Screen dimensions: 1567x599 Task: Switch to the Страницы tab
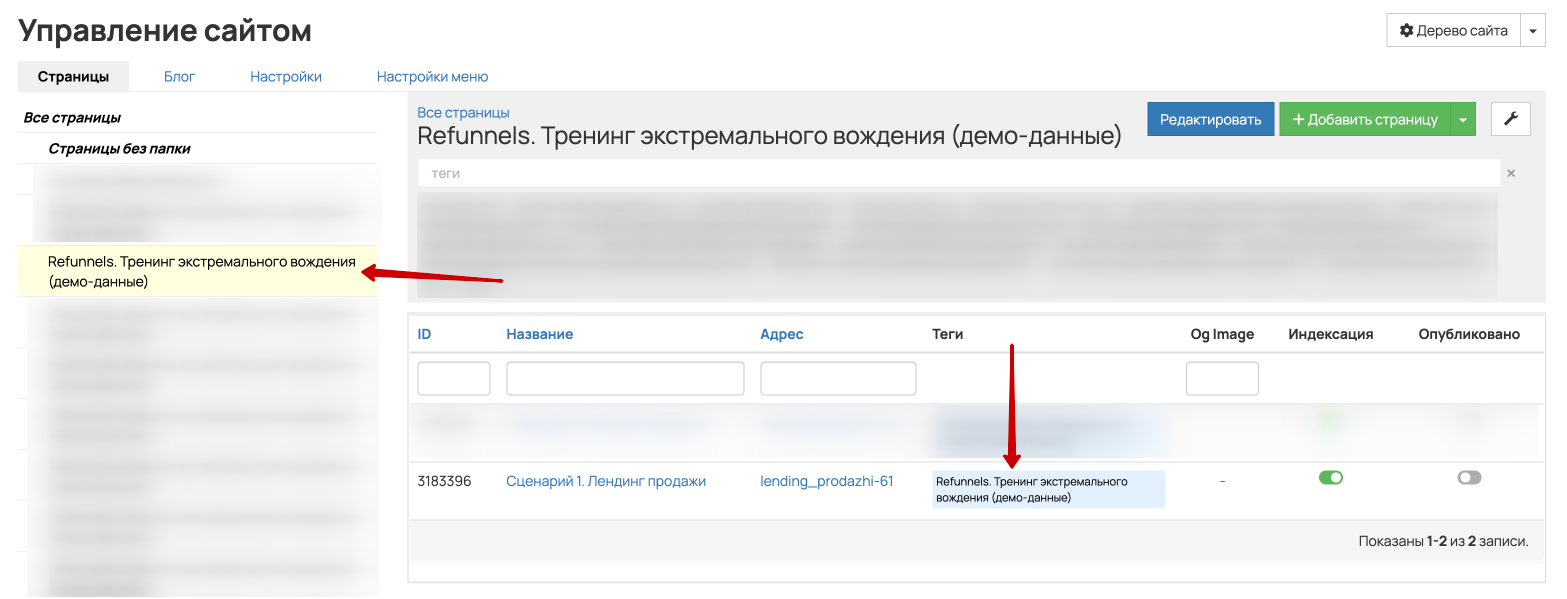[73, 76]
